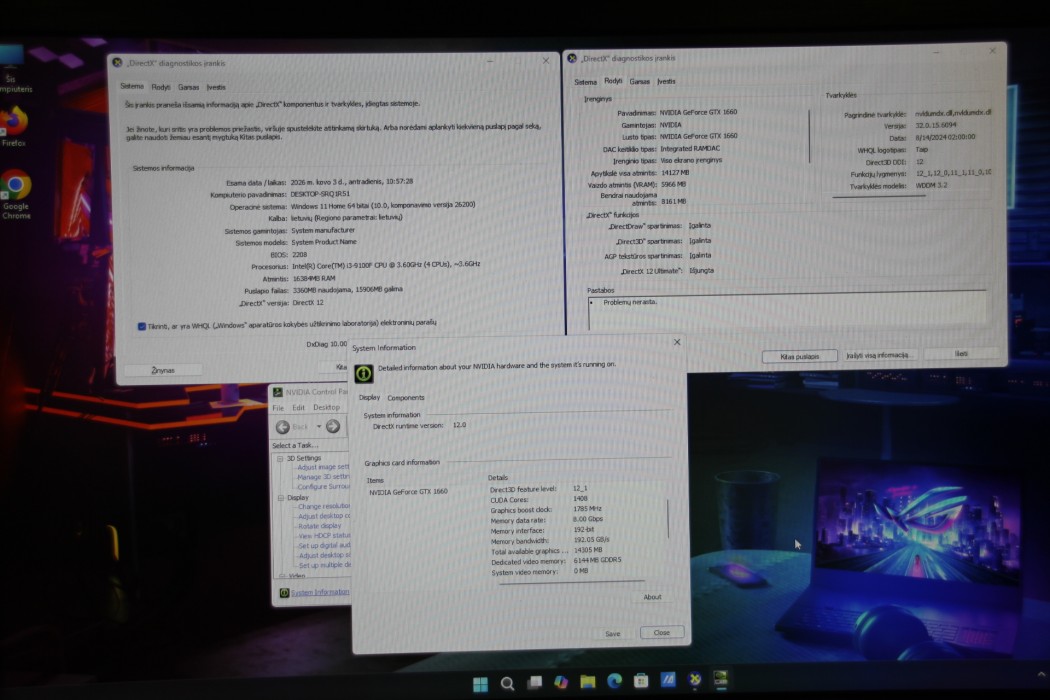Launch Microsoft Edge from the taskbar
The image size is (1050, 700).
point(614,683)
